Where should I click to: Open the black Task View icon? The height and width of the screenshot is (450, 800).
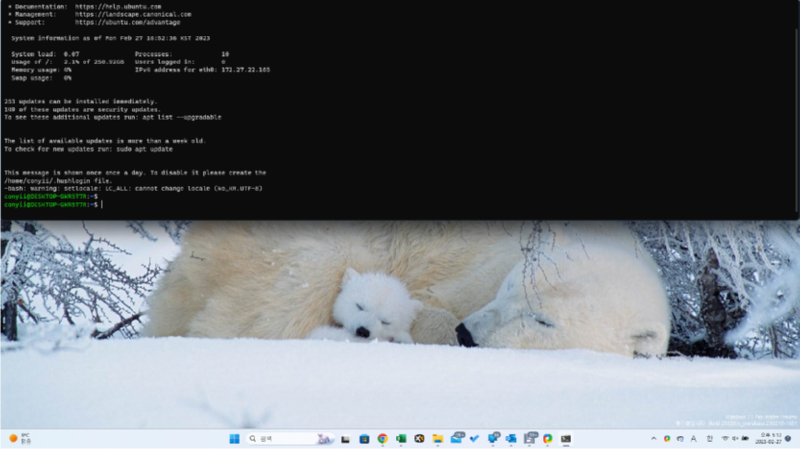coord(345,438)
